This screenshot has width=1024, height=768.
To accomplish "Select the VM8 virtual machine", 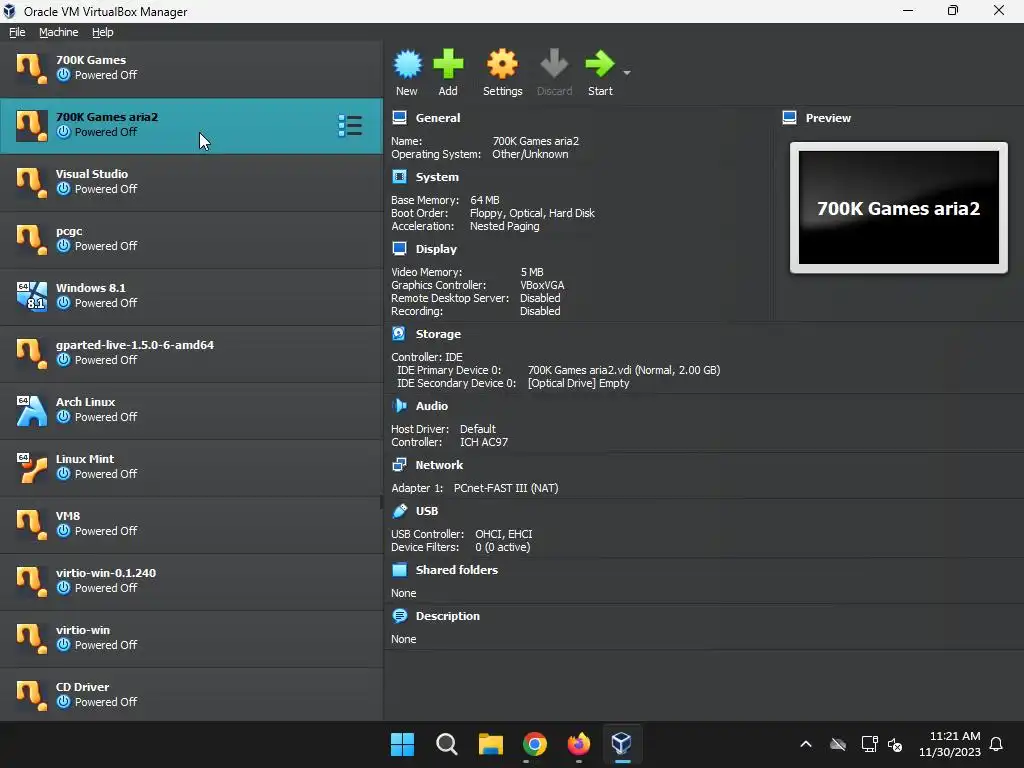I will (x=191, y=524).
